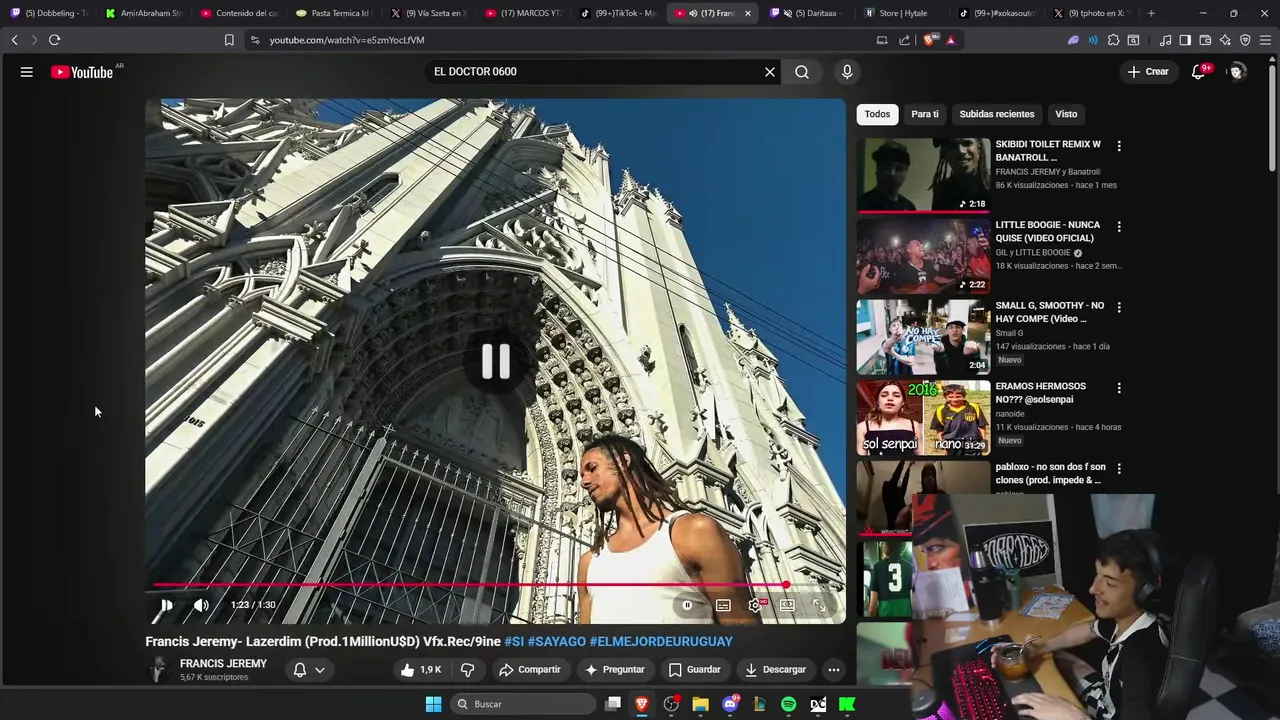1280x720 pixels.
Task: Open Discord from the taskbar
Action: click(730, 704)
